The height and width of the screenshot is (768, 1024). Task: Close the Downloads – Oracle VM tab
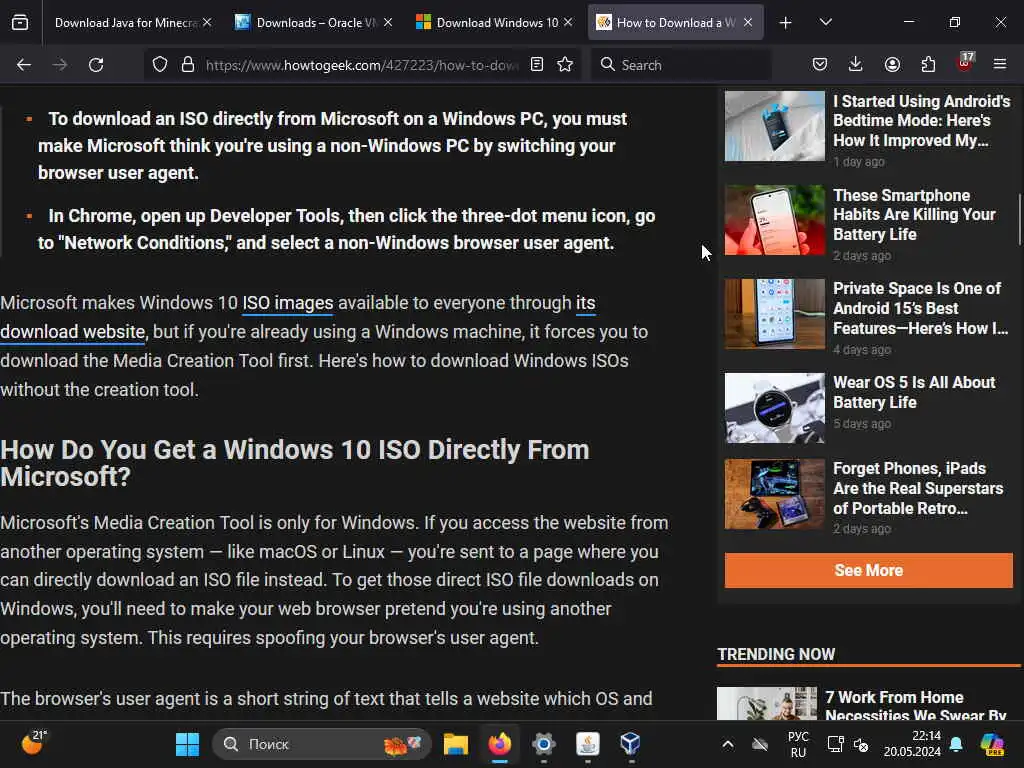[388, 22]
